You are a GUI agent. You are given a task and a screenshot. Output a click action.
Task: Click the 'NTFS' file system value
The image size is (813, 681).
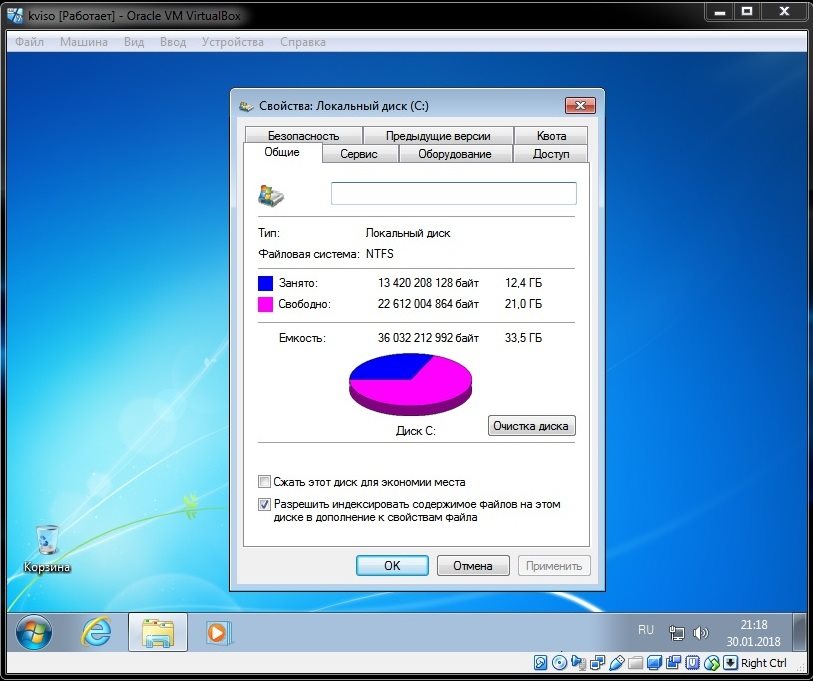tap(380, 254)
